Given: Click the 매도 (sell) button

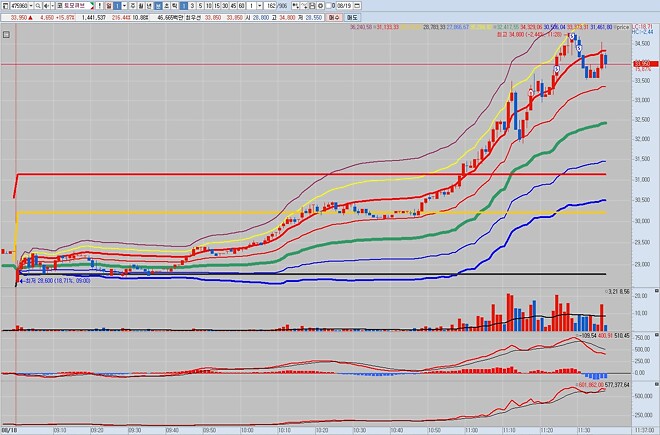Looking at the screenshot, I should [x=351, y=18].
